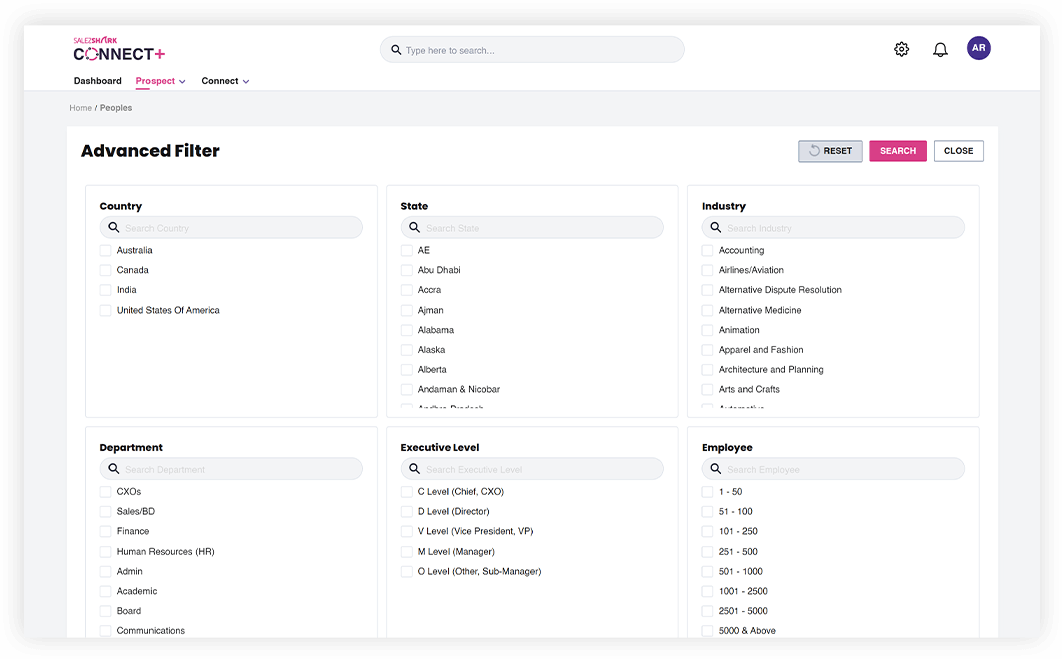Open the settings gear icon
1062x659 pixels.
tap(901, 49)
